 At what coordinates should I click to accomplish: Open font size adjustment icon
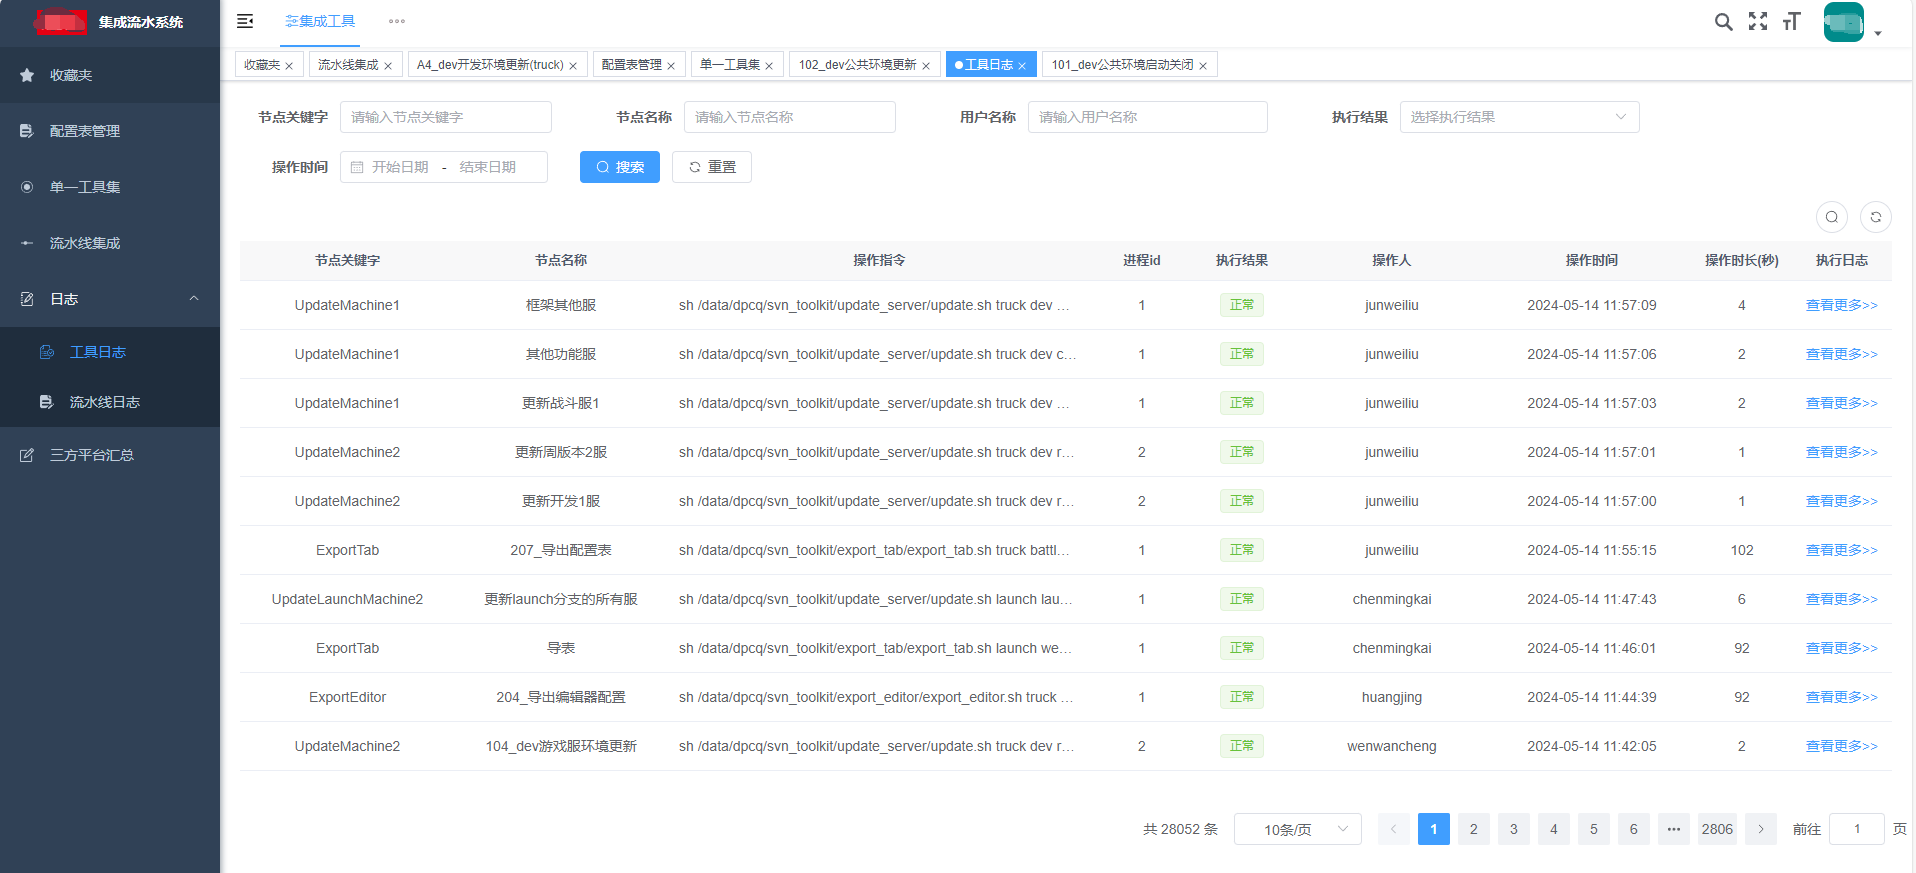[x=1791, y=21]
